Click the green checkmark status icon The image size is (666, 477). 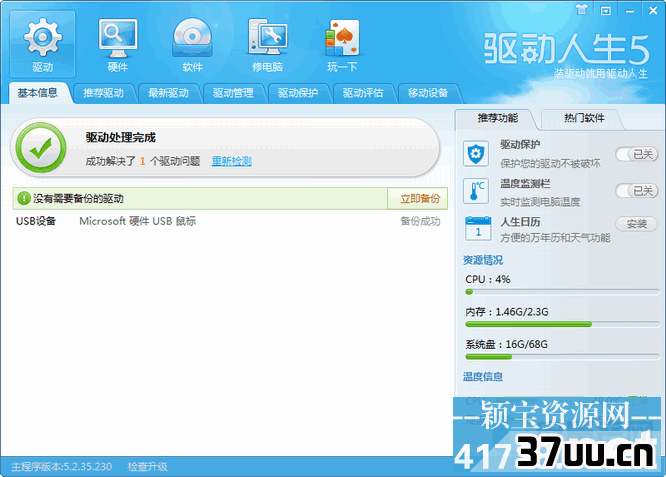(x=41, y=147)
